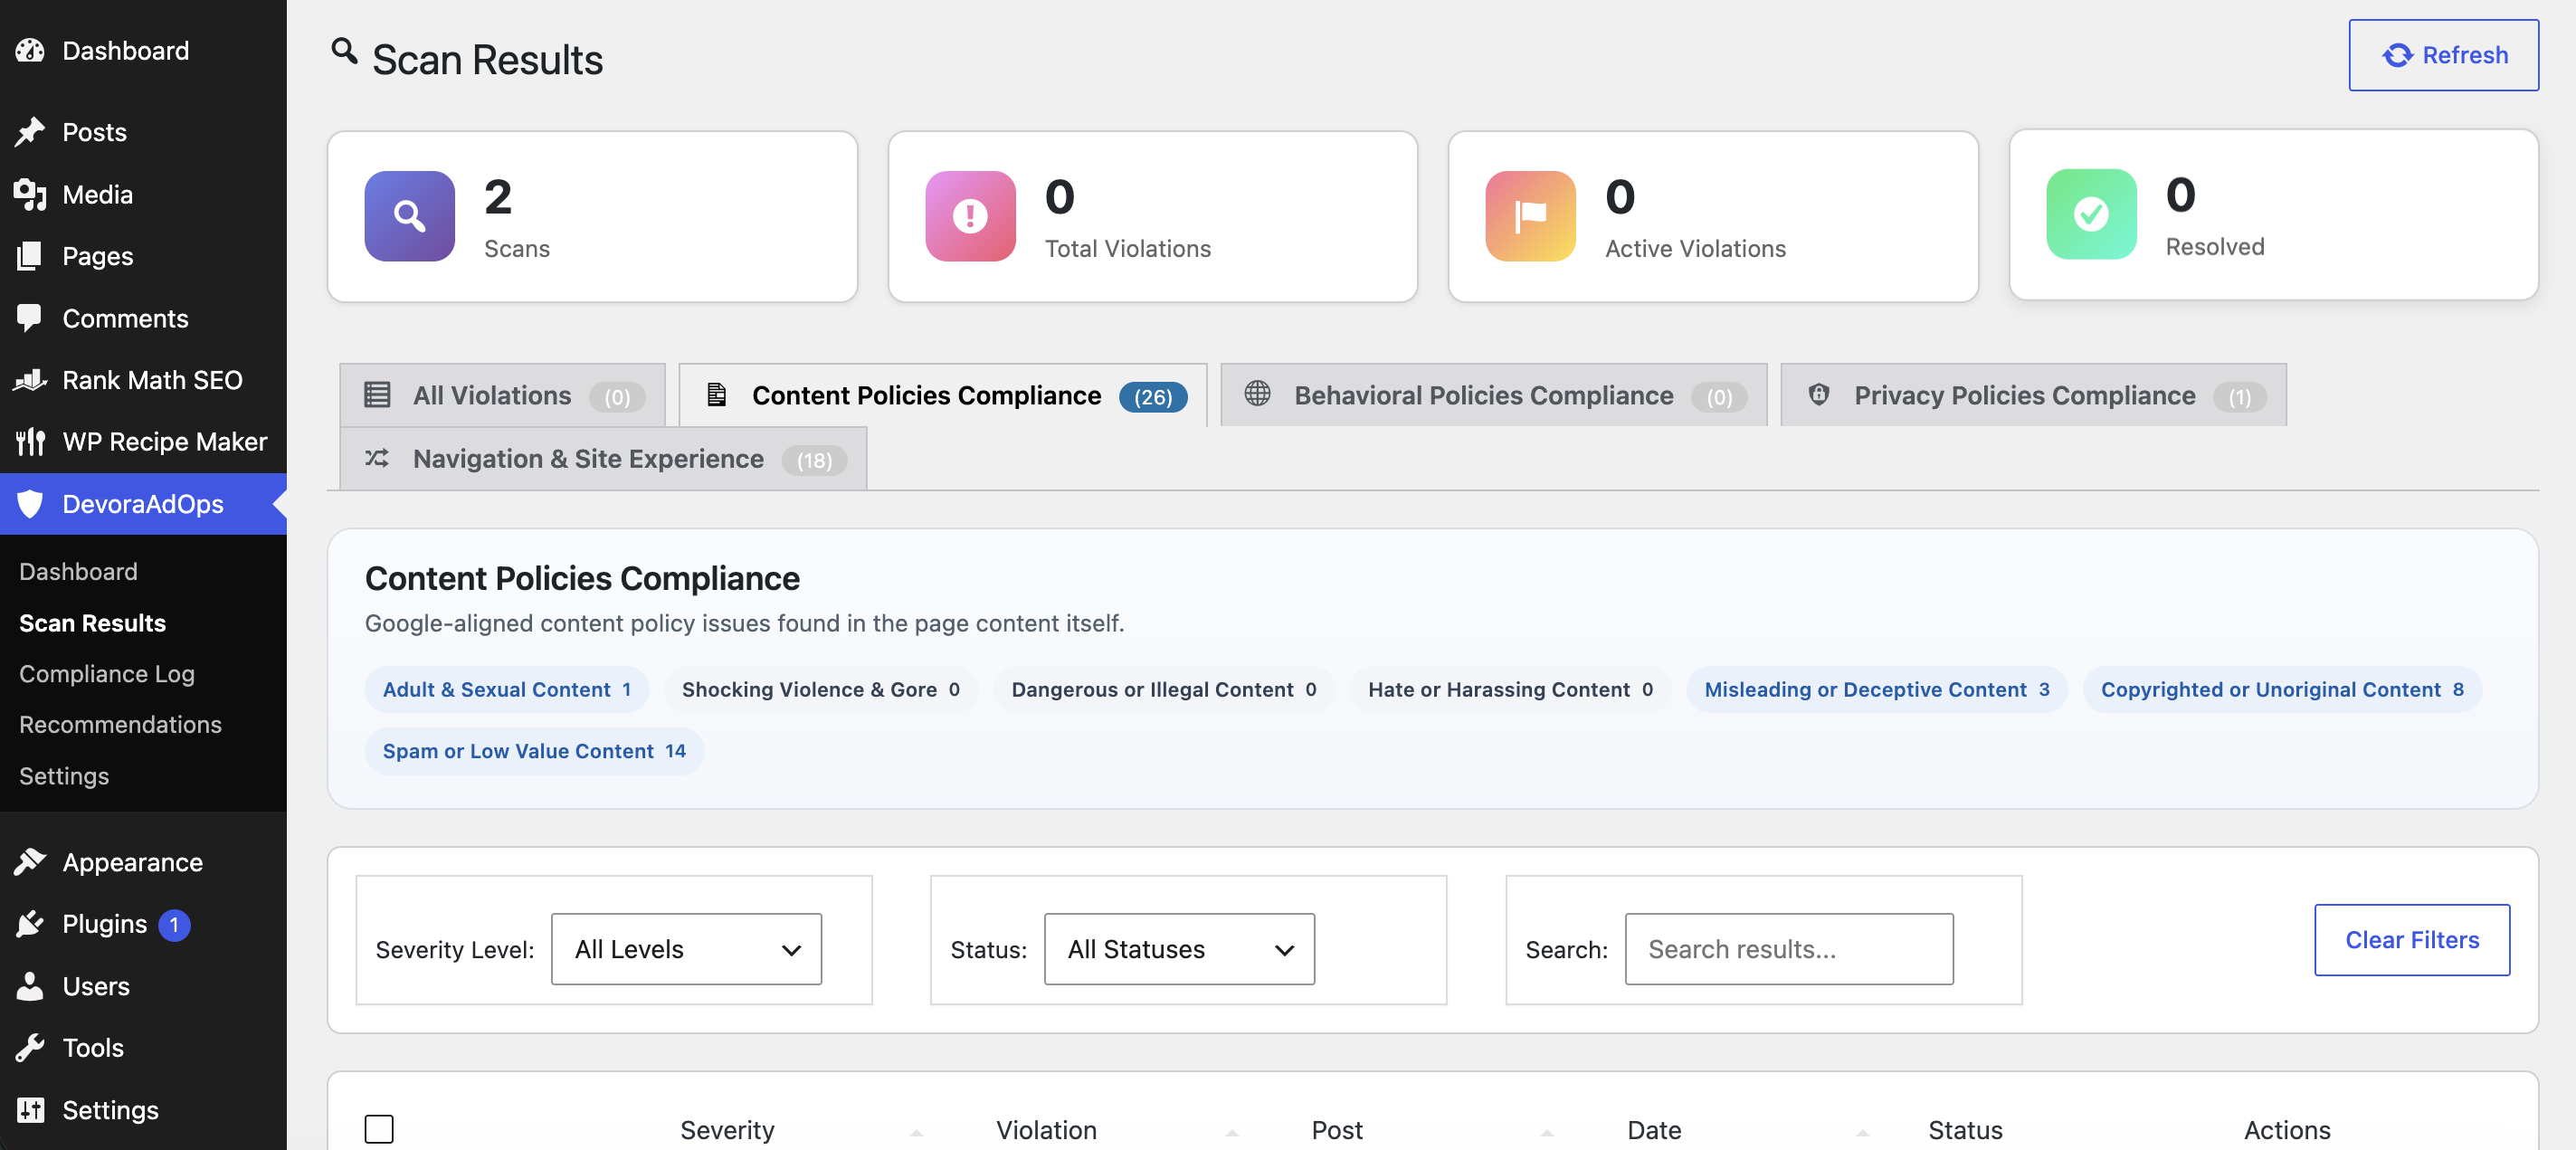Click the Comments bubble icon
The image size is (2576, 1150).
pyautogui.click(x=30, y=318)
